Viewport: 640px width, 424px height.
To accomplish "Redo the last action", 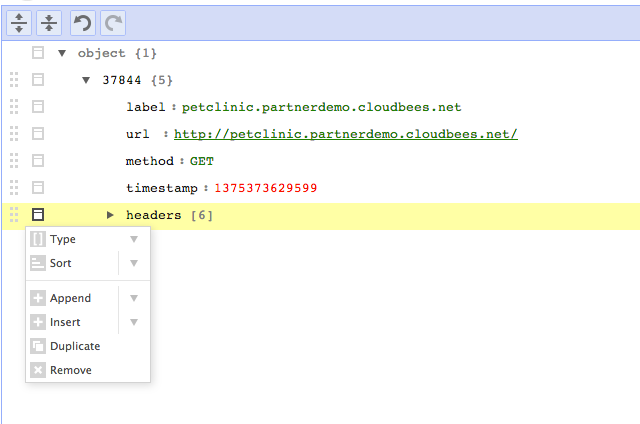I will coord(113,23).
